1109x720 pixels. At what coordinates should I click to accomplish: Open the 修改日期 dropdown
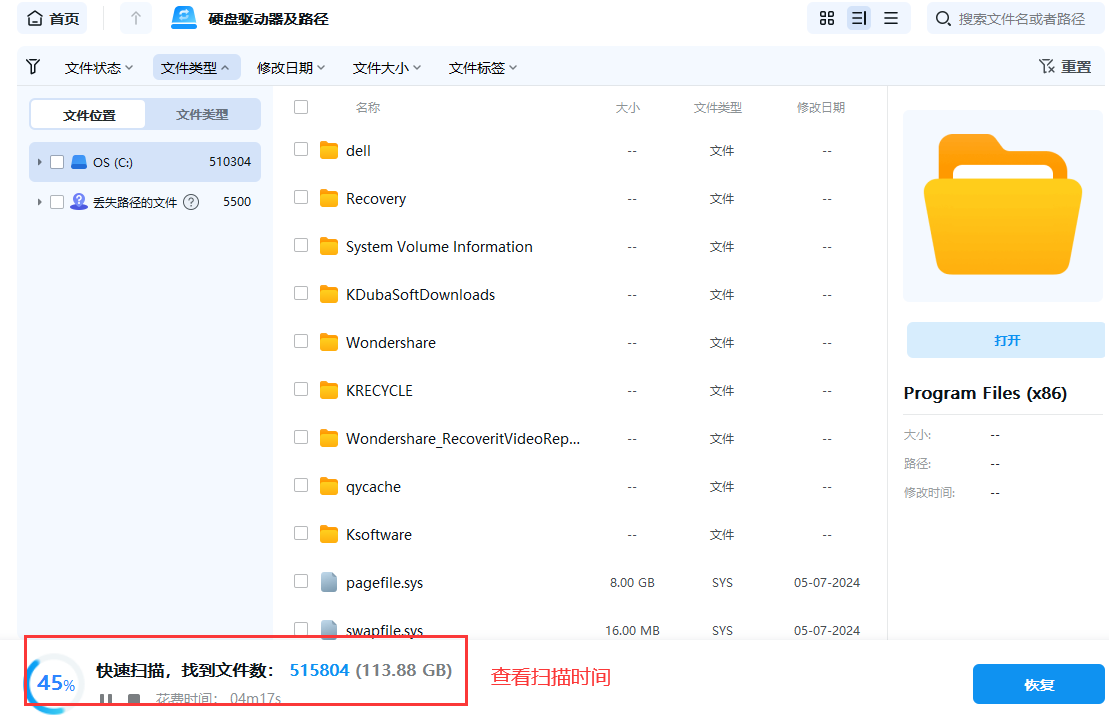point(288,67)
